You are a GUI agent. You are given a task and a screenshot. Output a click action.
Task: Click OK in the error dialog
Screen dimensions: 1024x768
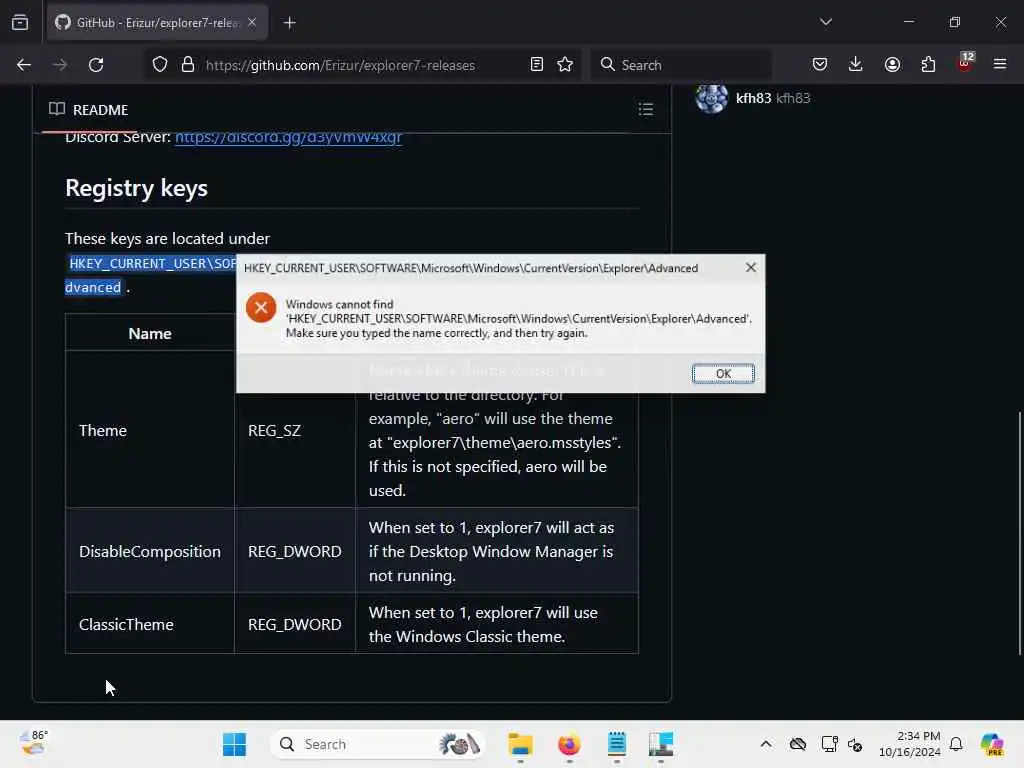(x=723, y=374)
